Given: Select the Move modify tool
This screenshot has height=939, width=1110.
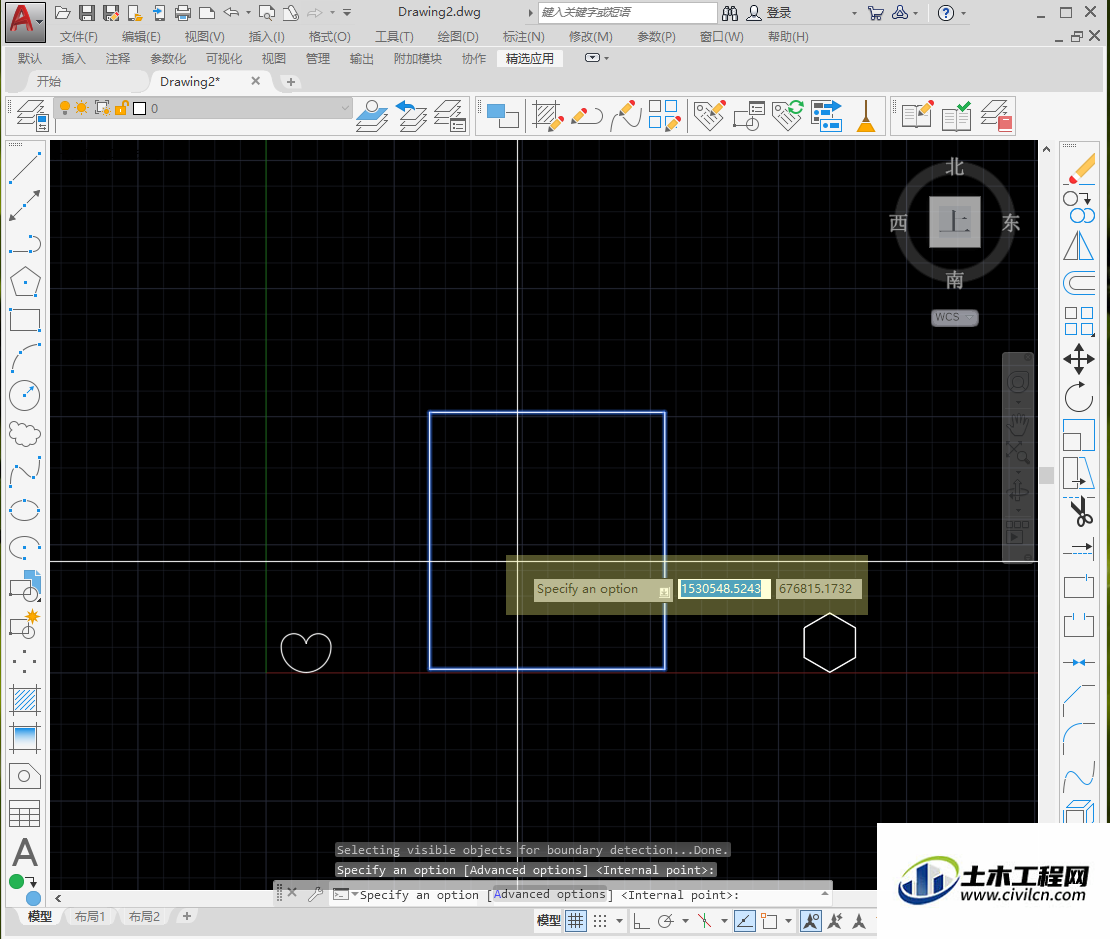Looking at the screenshot, I should tap(1079, 359).
